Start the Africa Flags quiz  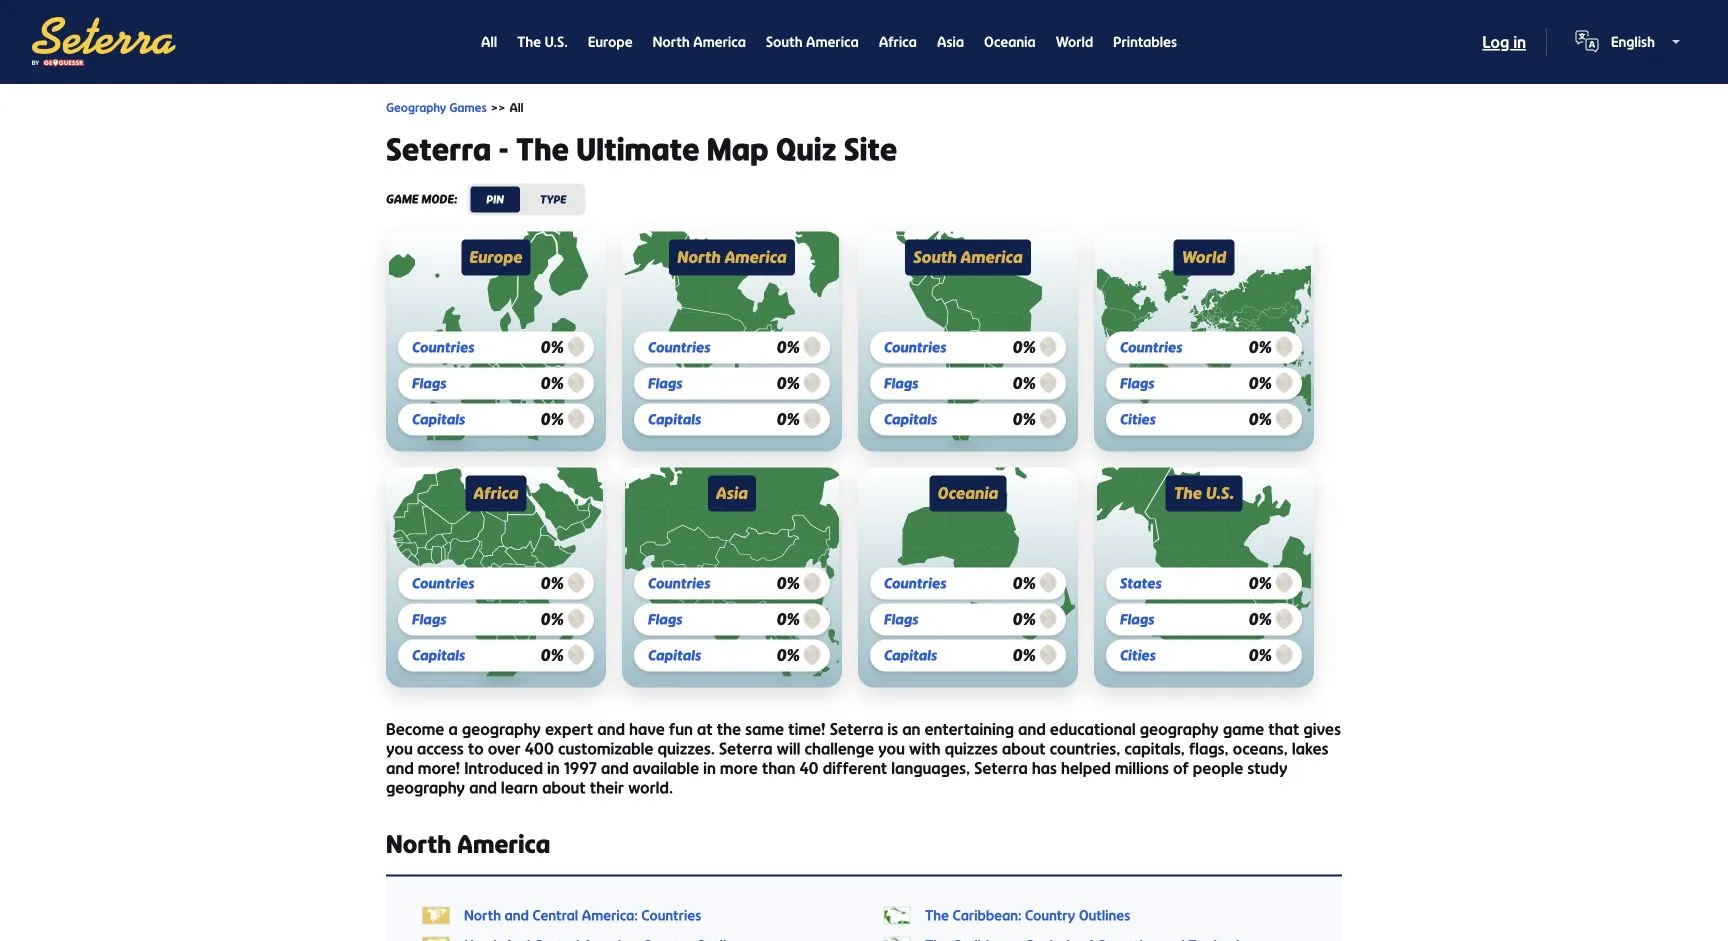(x=496, y=619)
